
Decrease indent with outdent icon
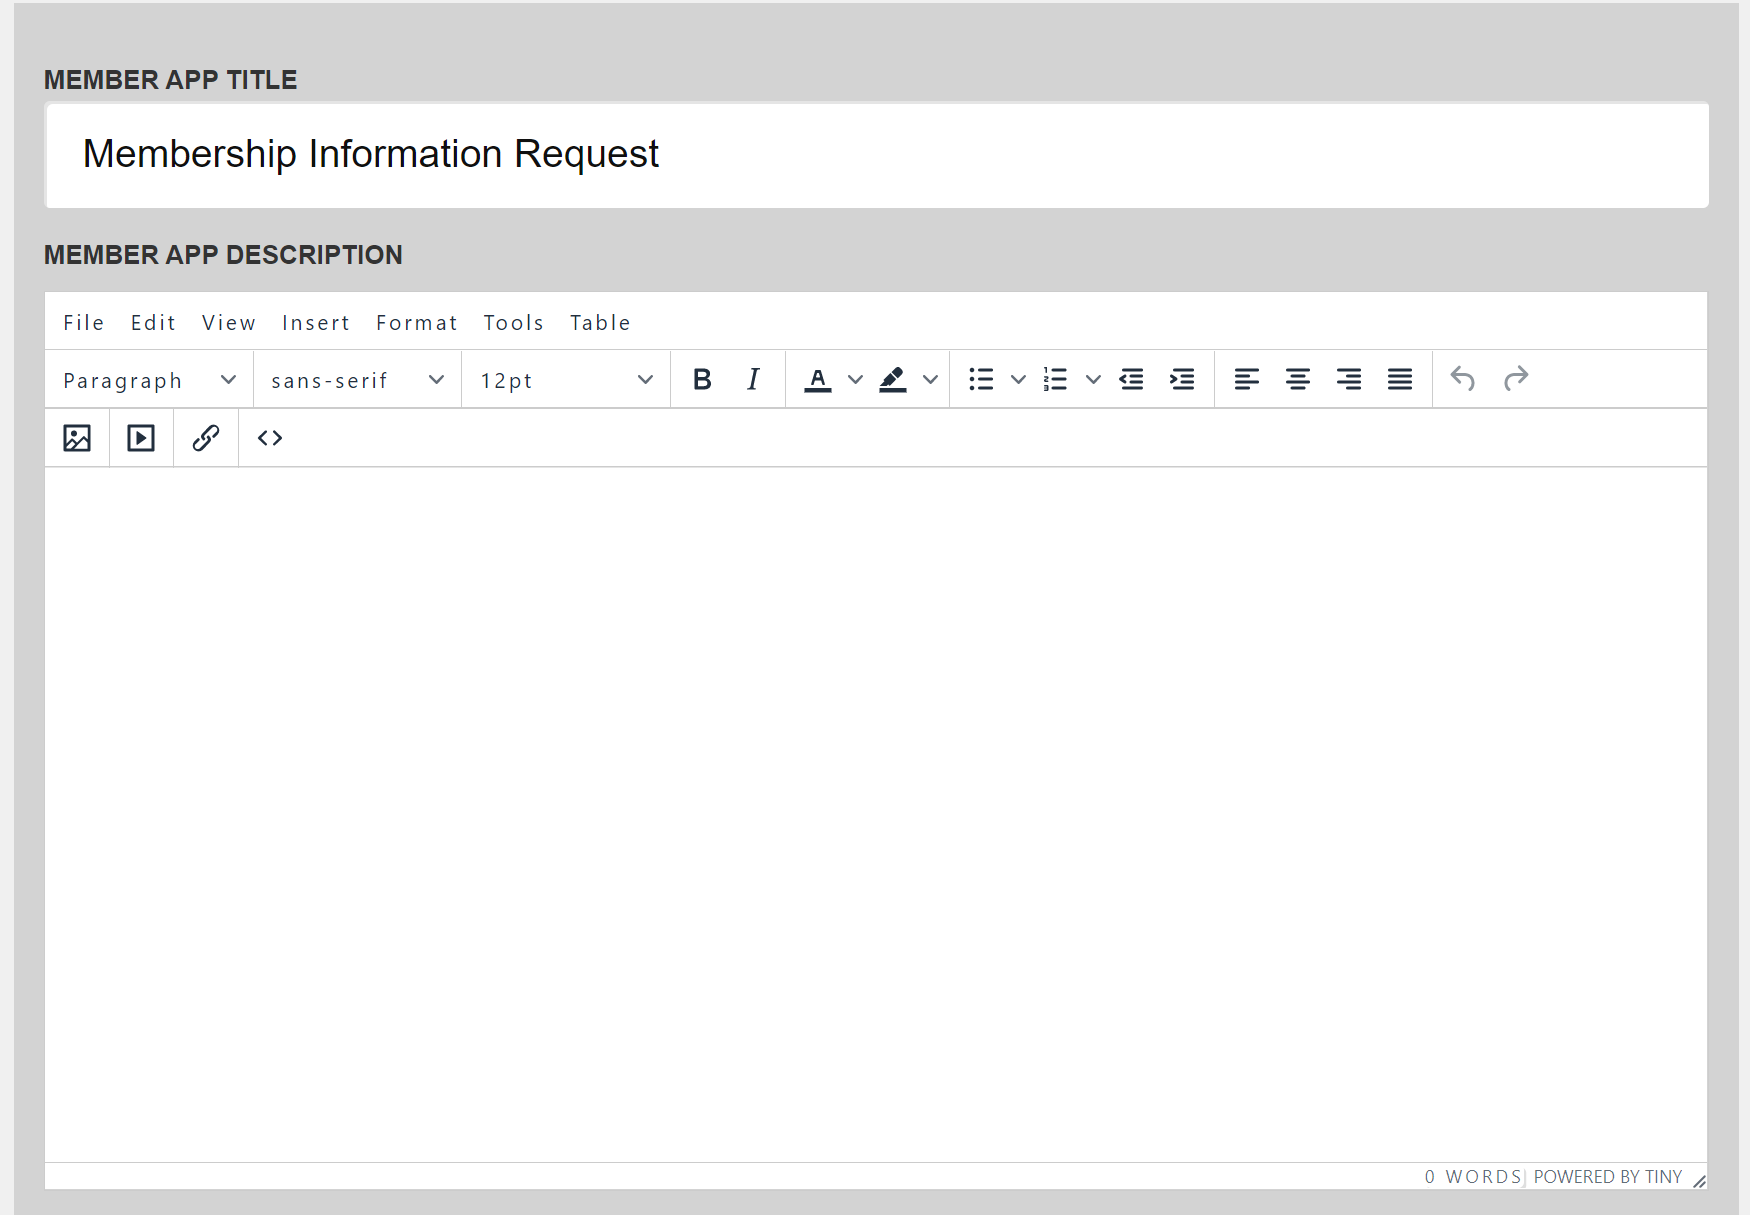[x=1131, y=379]
